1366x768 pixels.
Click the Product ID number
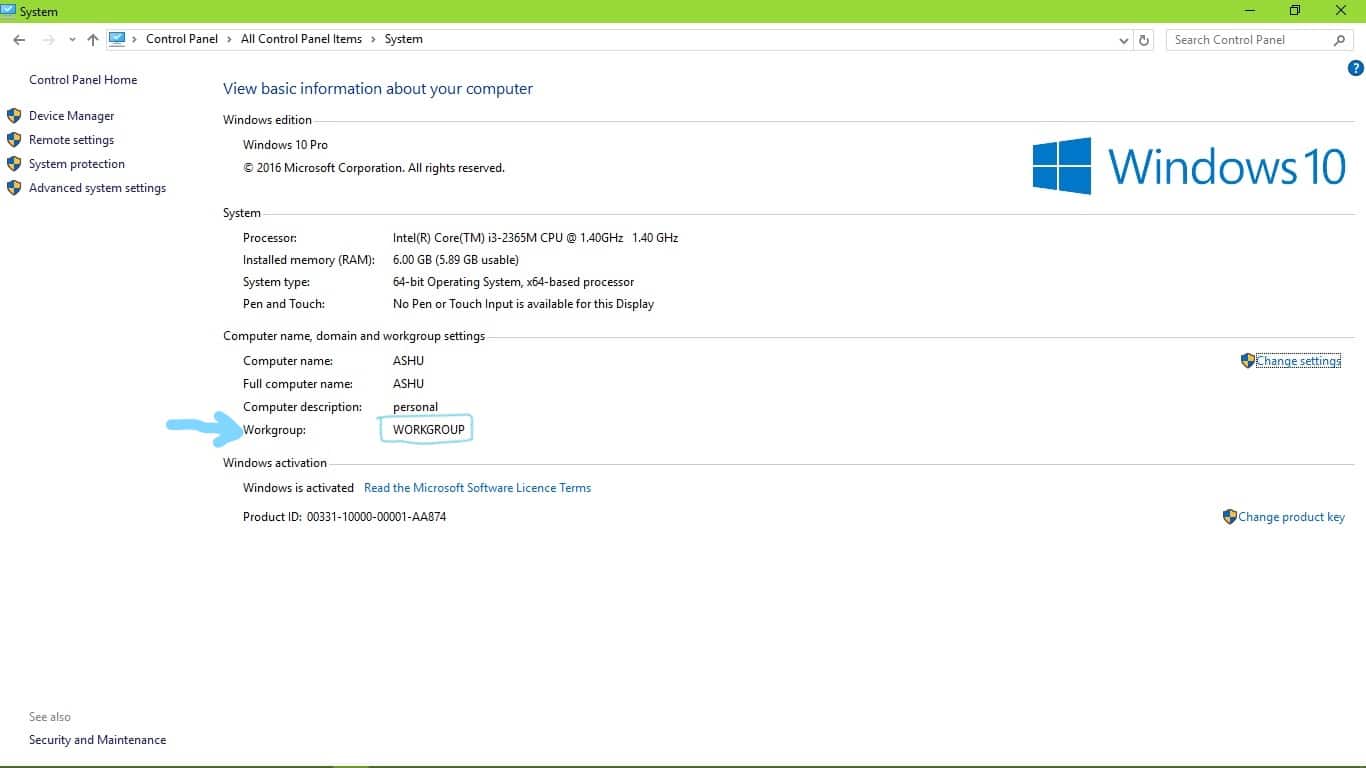point(376,517)
